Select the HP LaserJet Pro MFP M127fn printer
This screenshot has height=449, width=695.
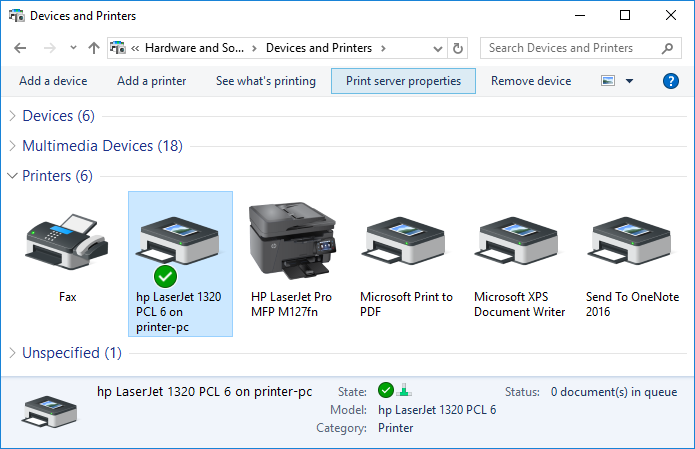[292, 241]
